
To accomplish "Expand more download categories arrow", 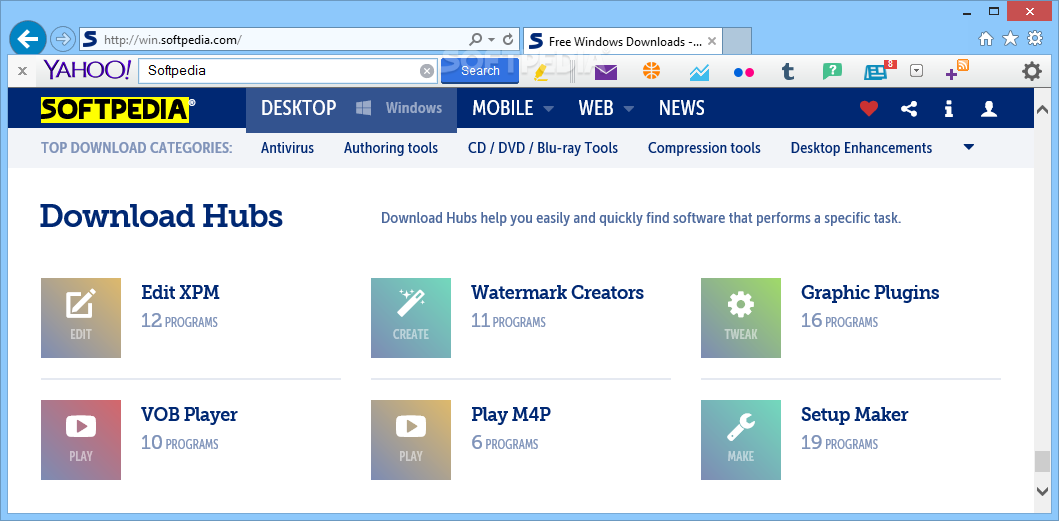I will tap(968, 147).
